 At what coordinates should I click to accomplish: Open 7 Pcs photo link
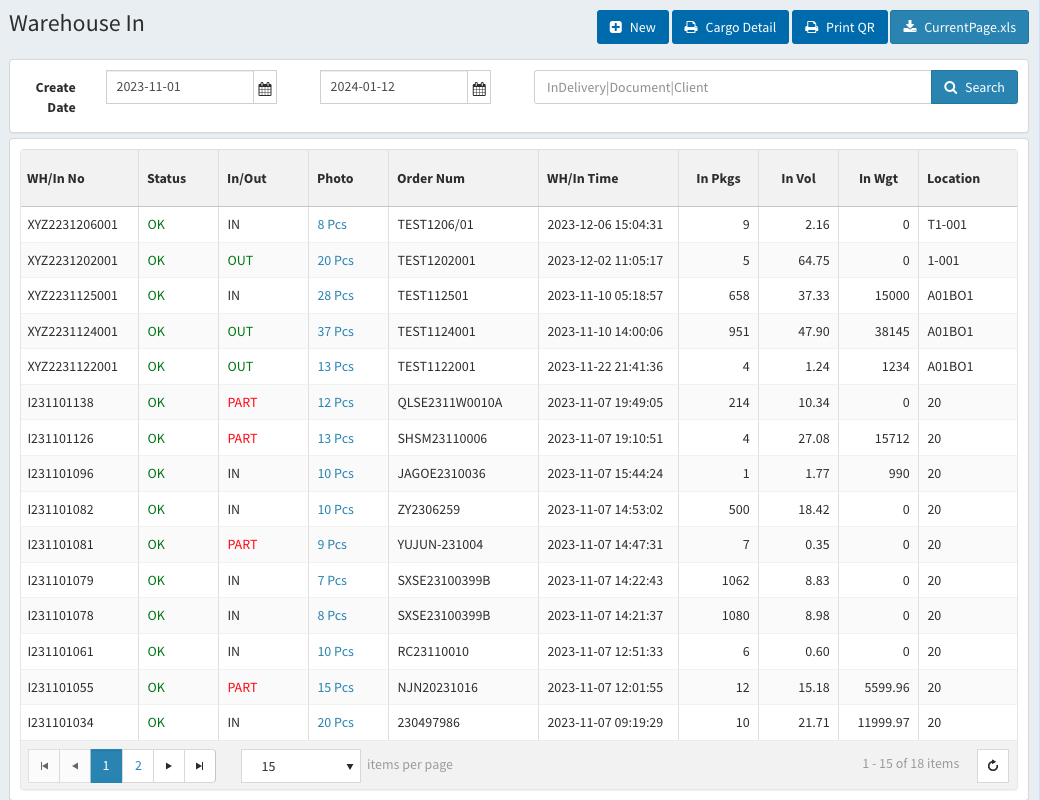332,580
